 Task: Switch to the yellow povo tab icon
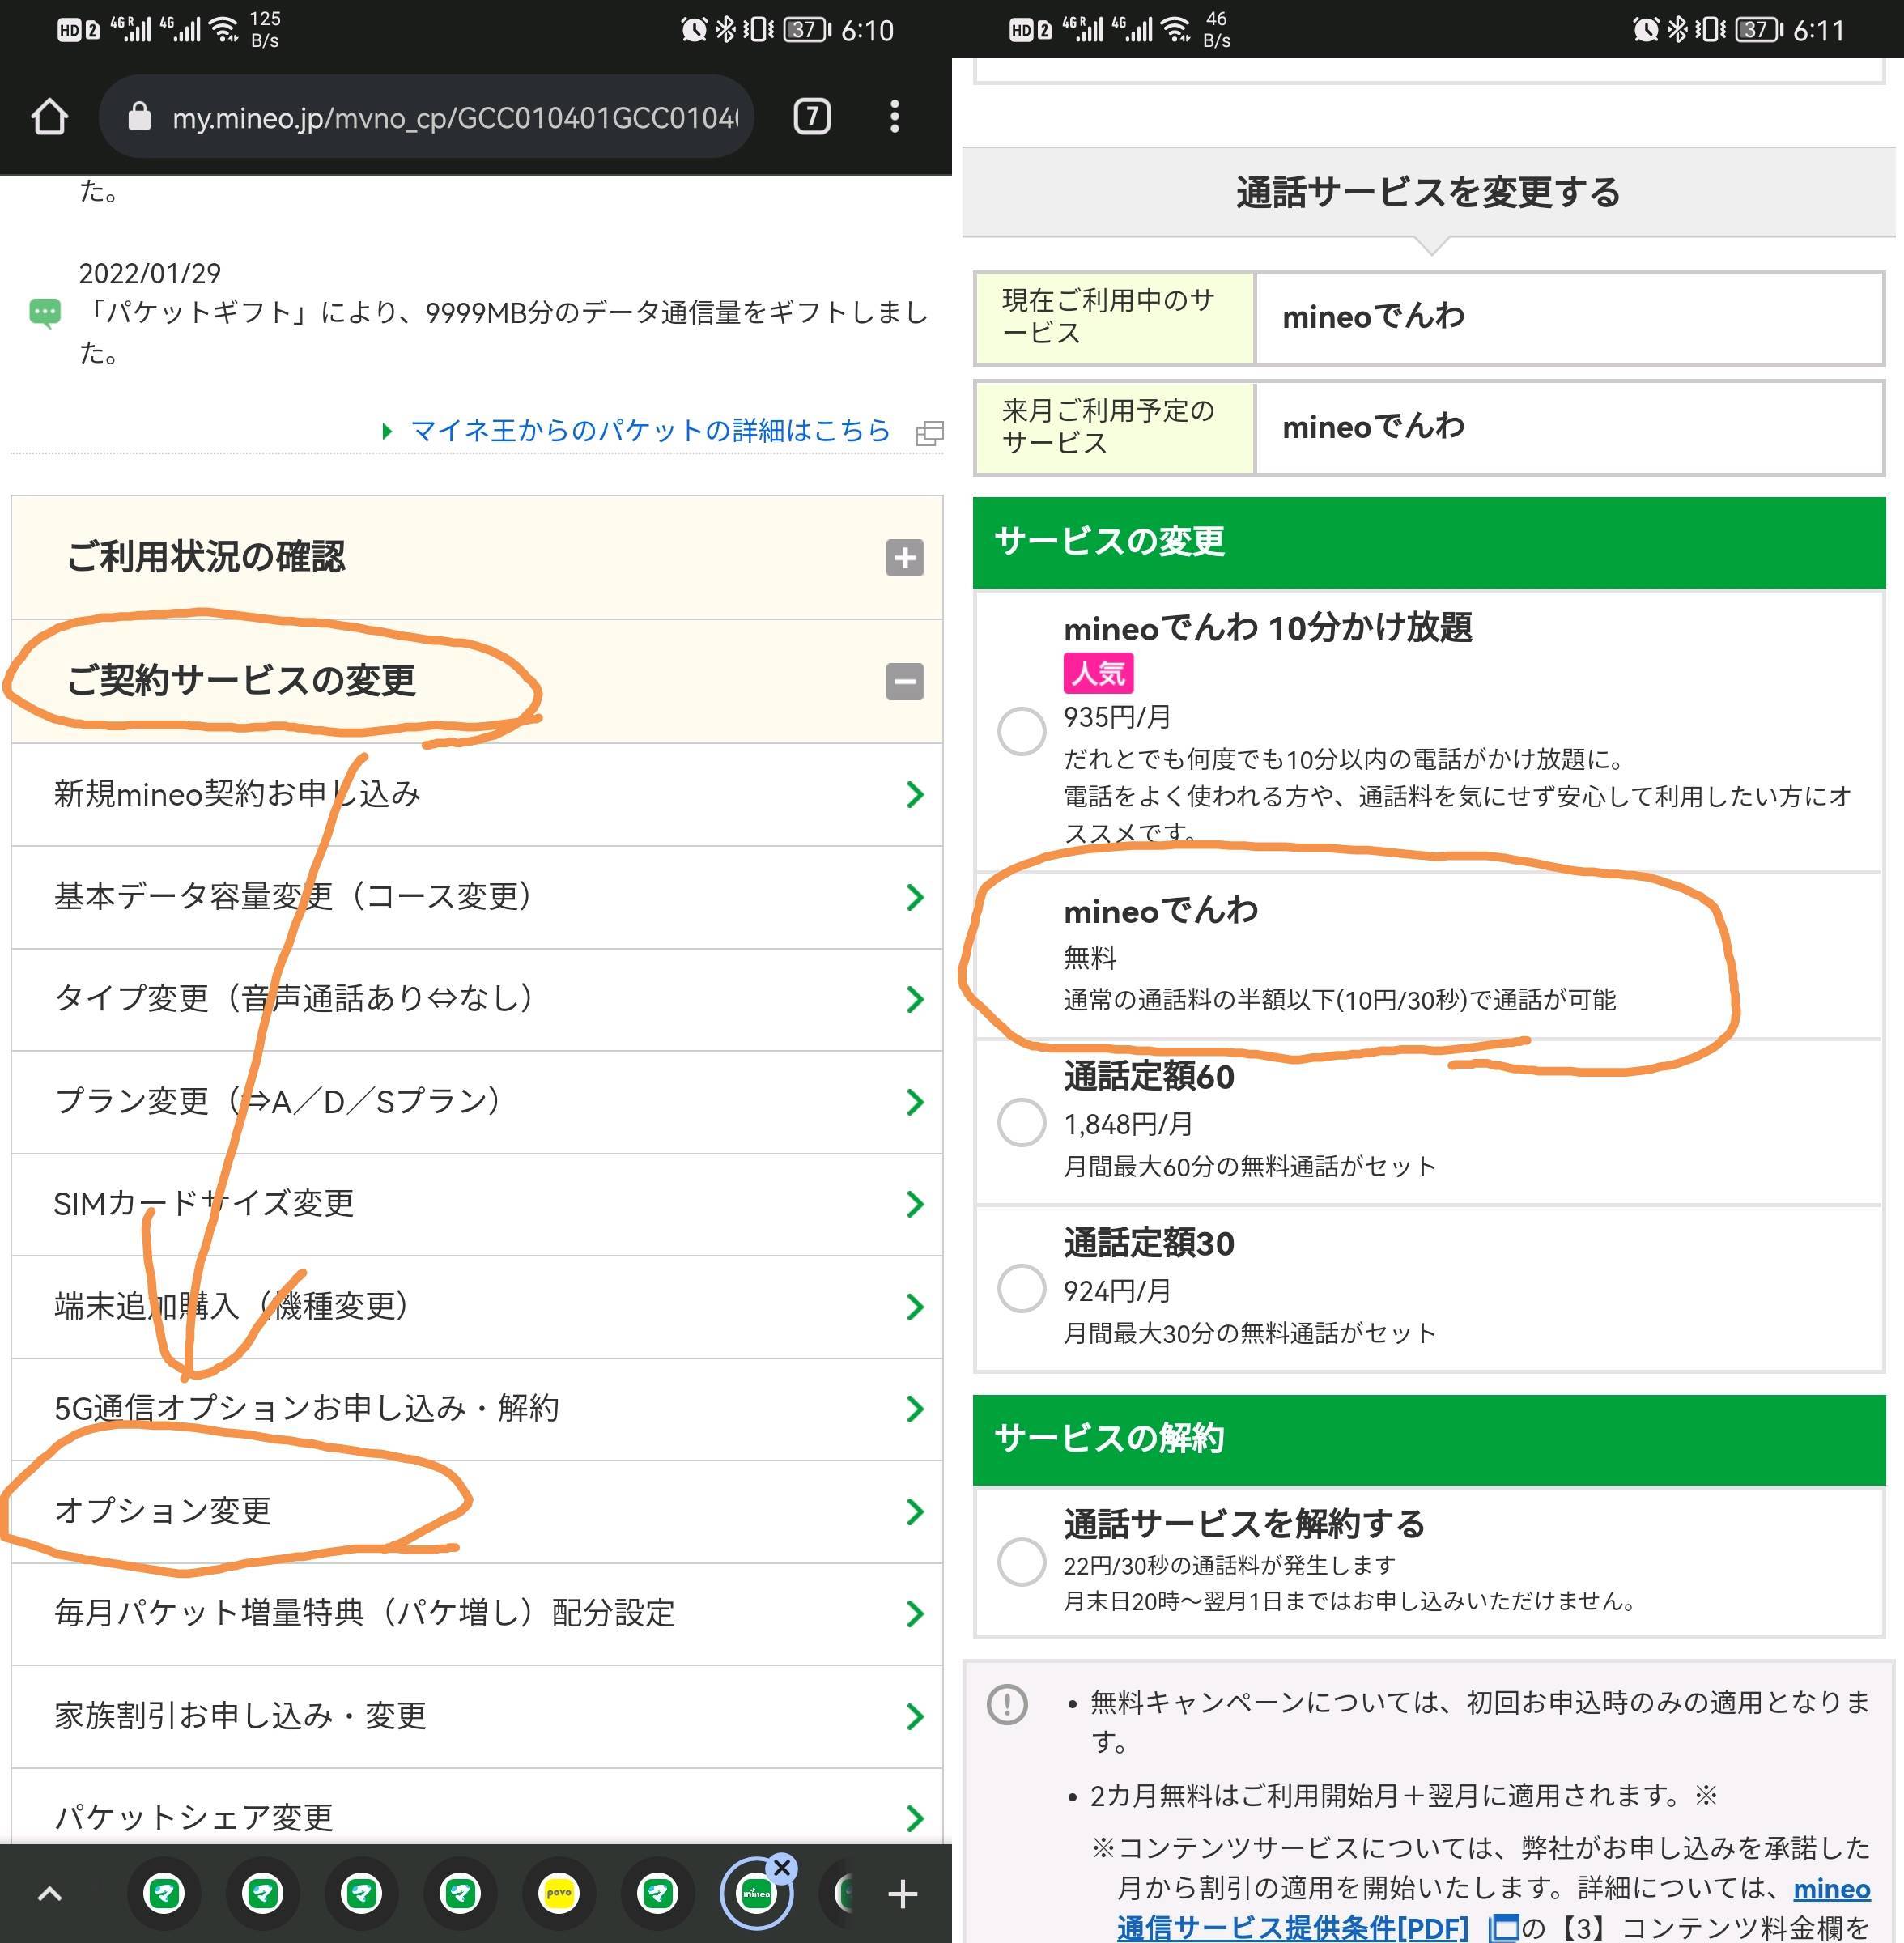(x=559, y=1892)
